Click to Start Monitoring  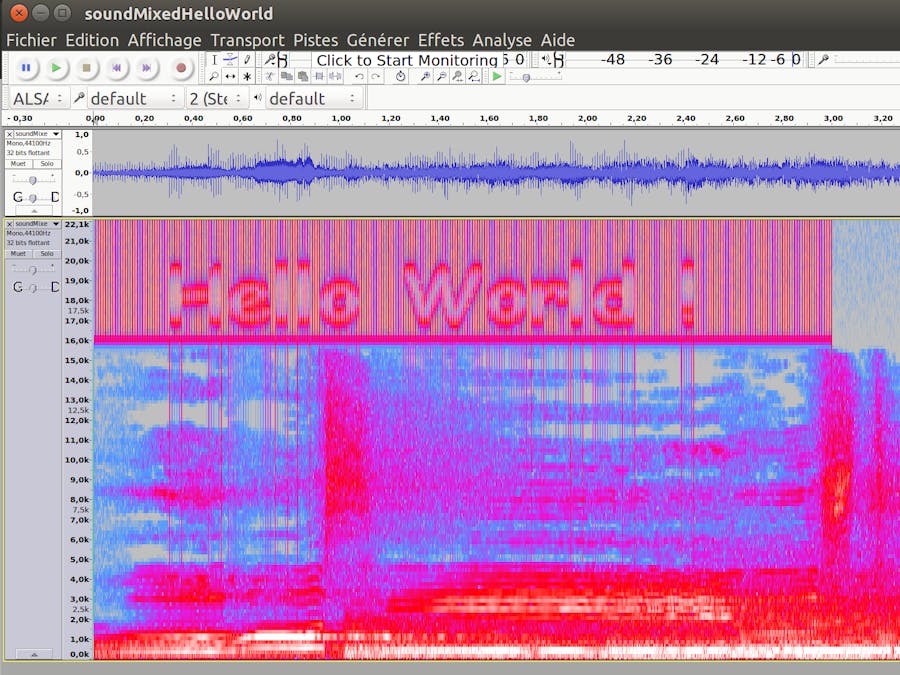point(405,60)
